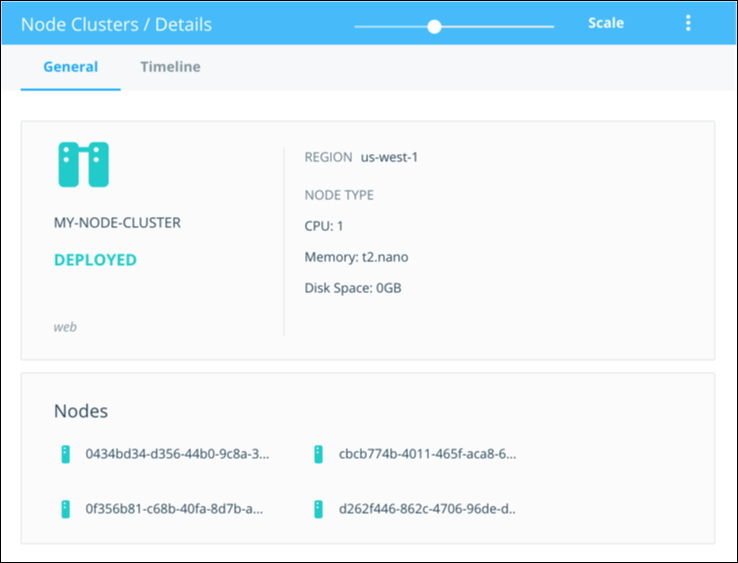Click the Nodes section heading
Screen dimensions: 738x563
80,411
